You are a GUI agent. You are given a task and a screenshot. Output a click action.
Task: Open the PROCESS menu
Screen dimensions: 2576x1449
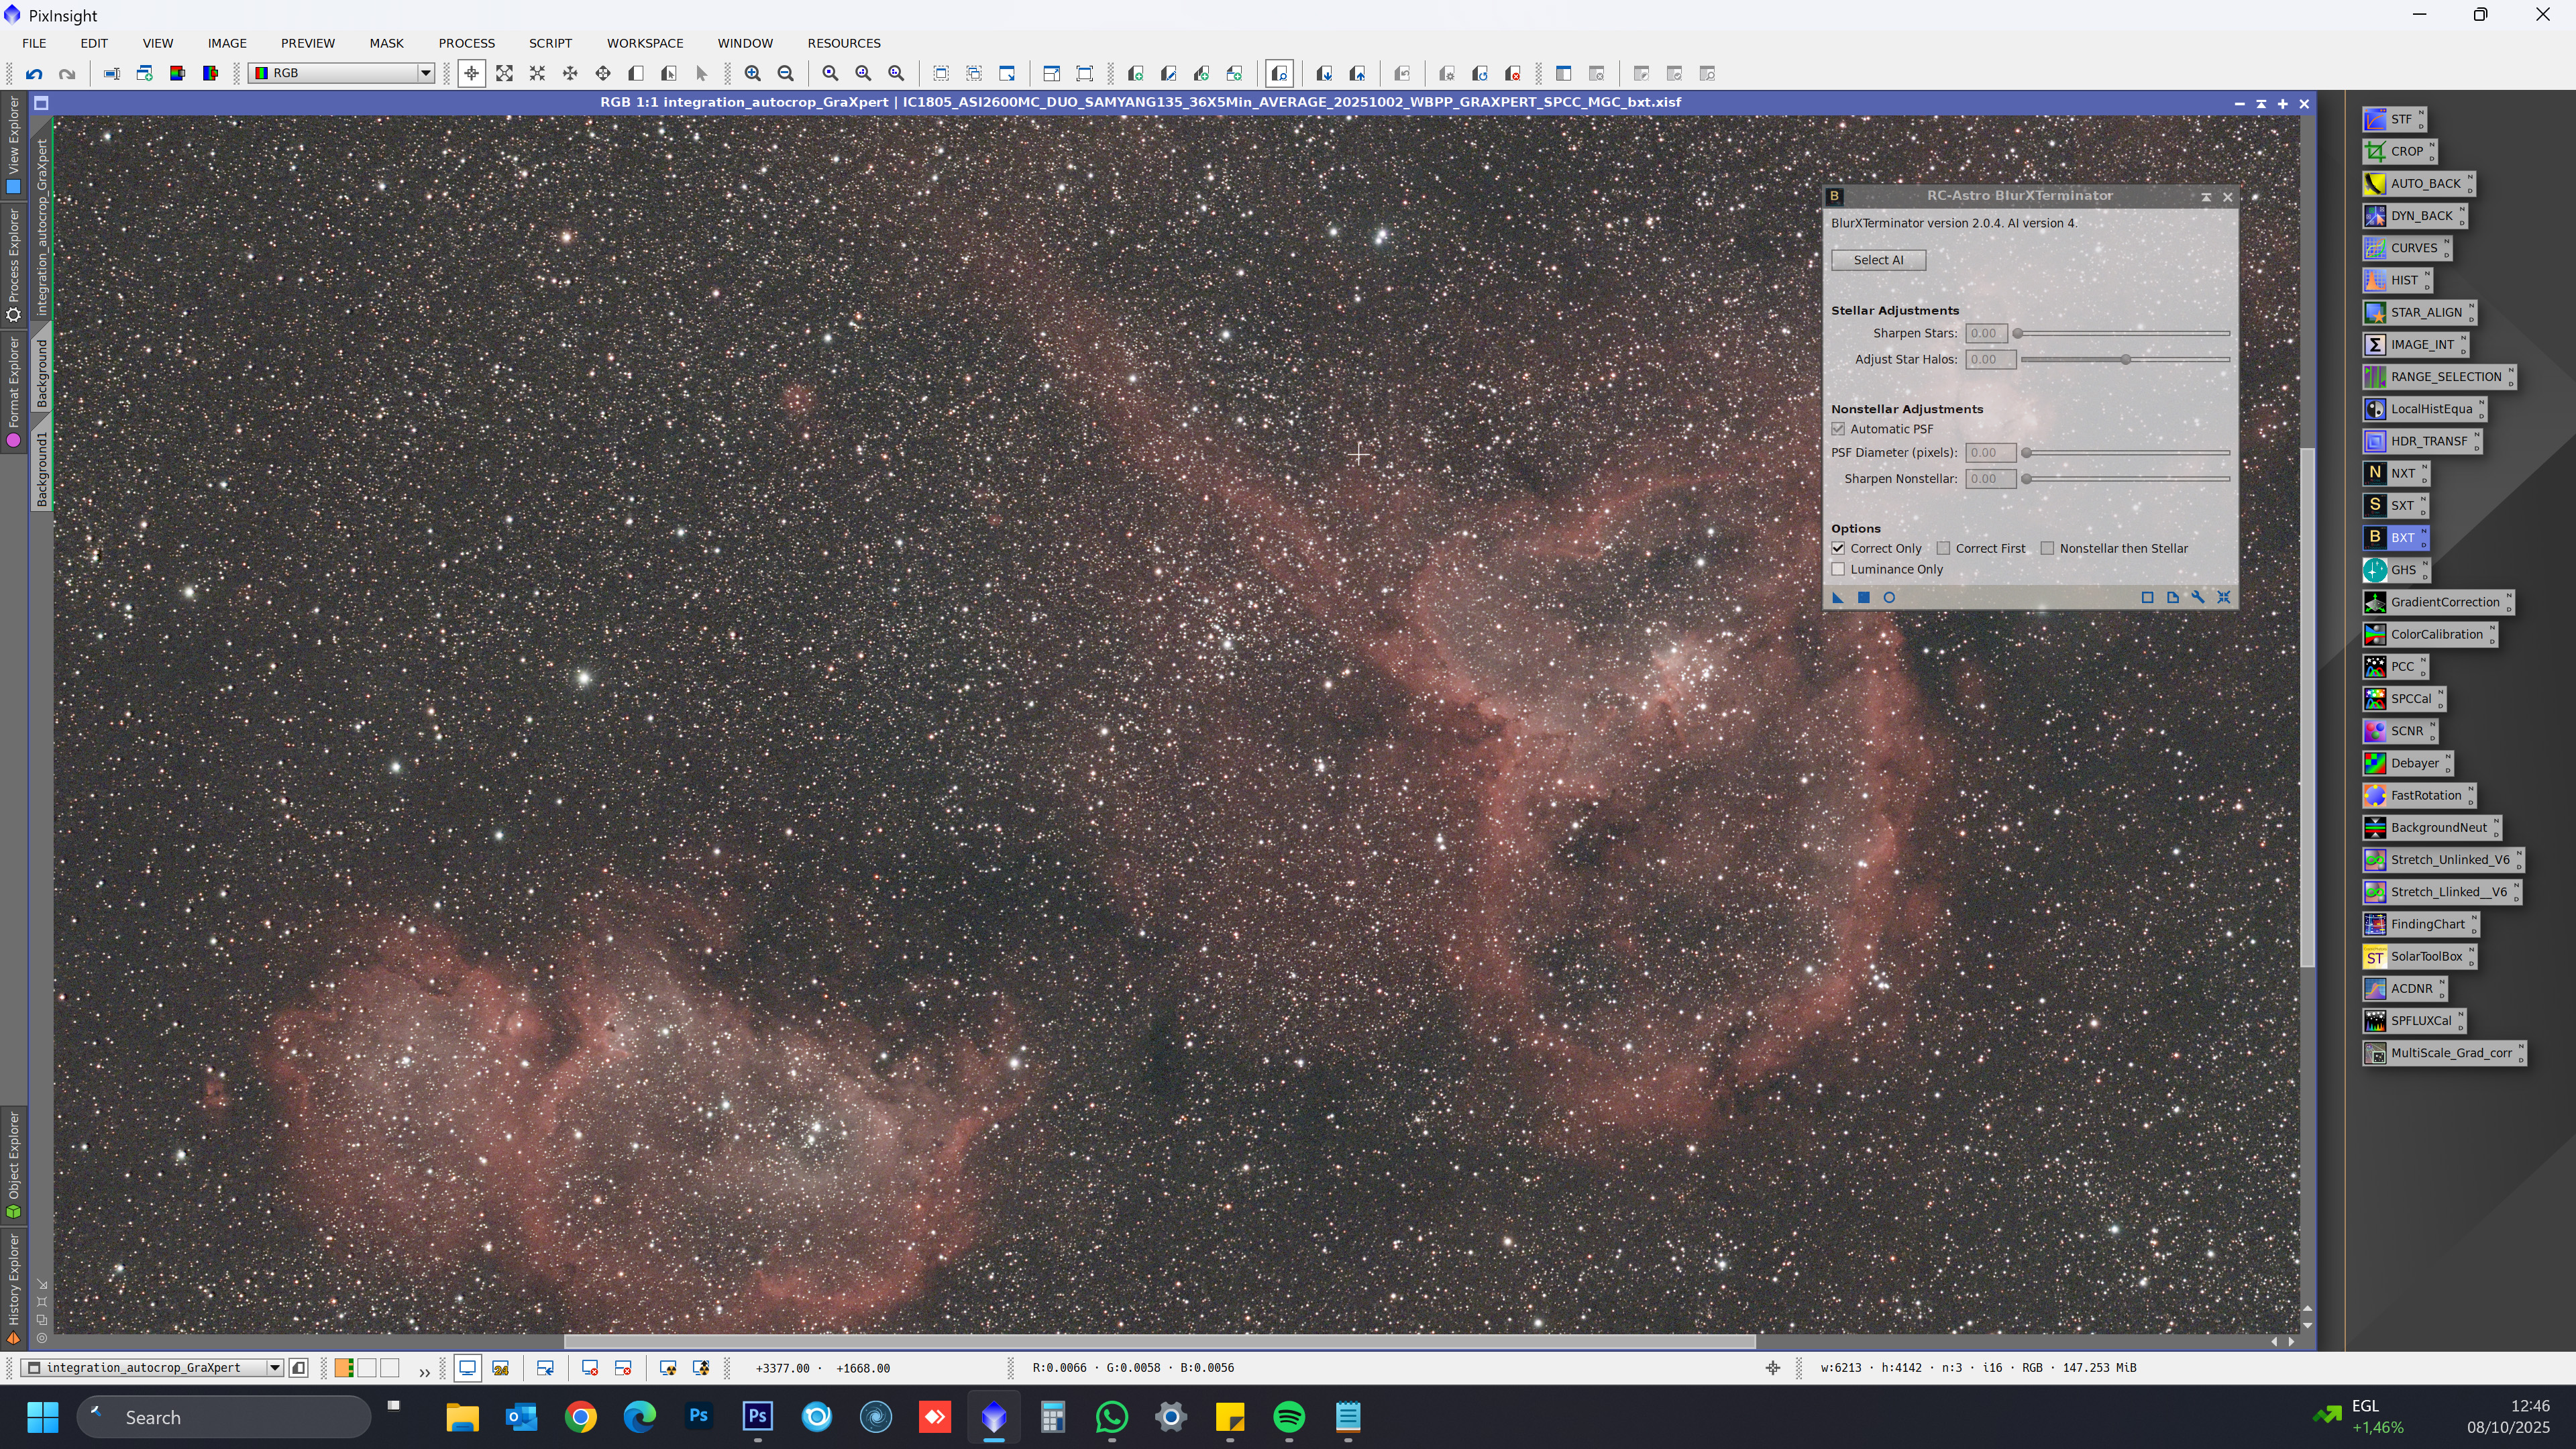[x=466, y=43]
